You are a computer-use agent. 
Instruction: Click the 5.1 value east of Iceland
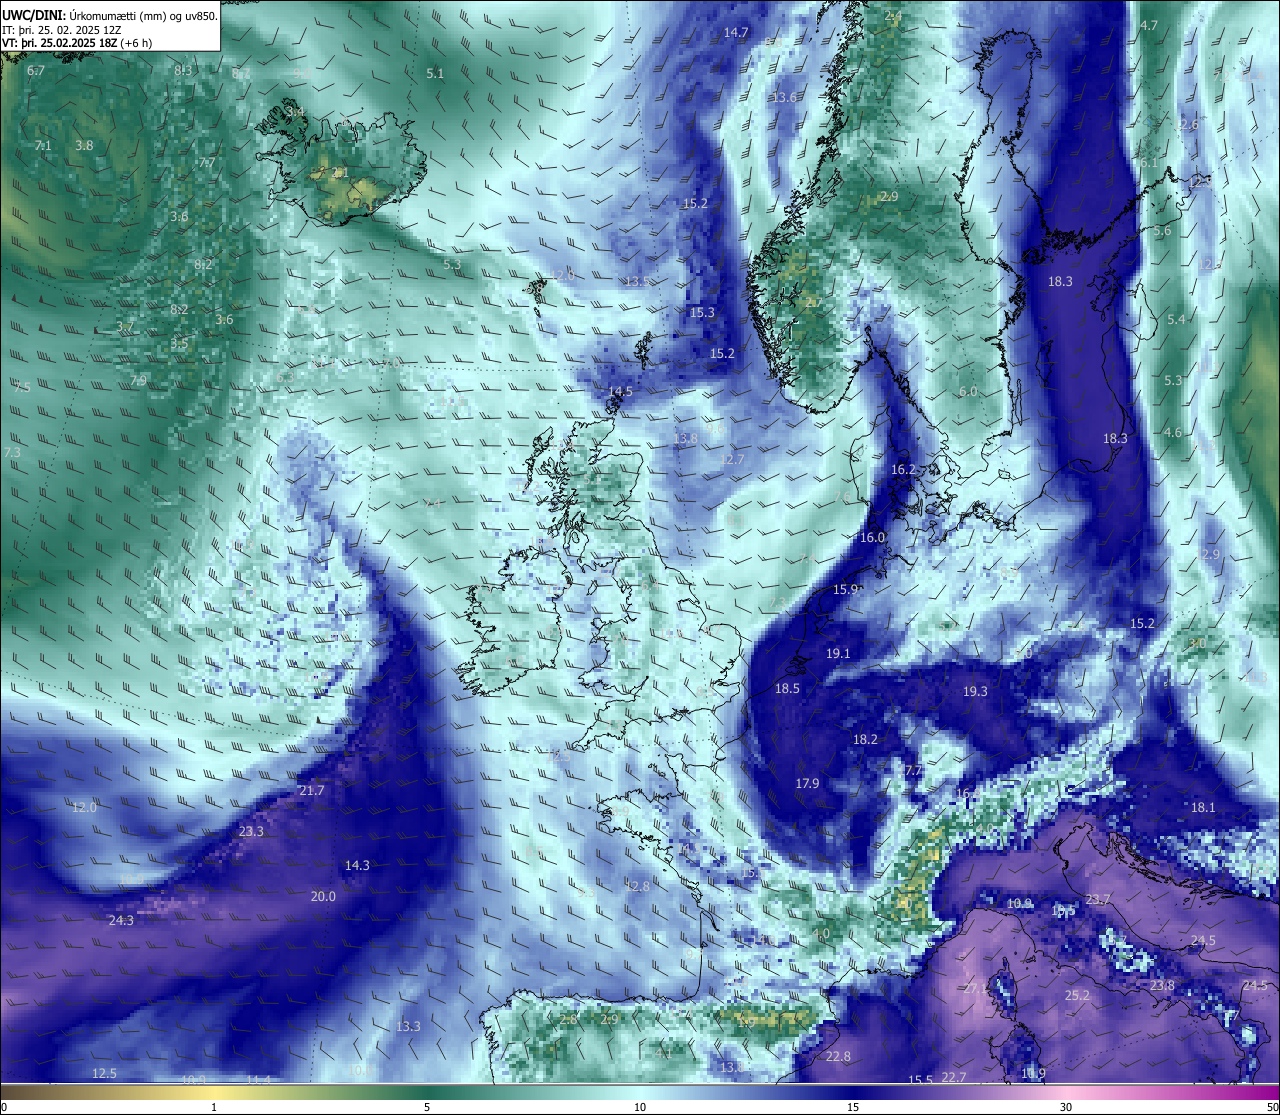point(435,73)
